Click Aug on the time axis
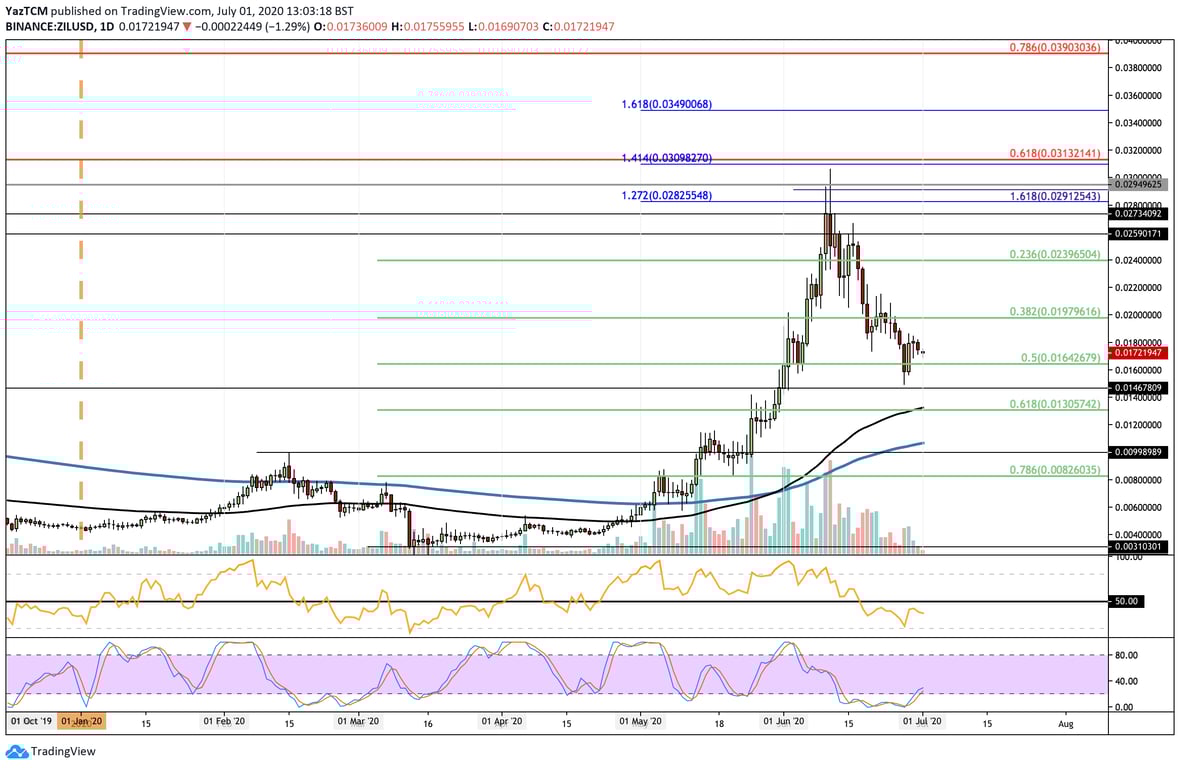1180x768 pixels. pos(1066,723)
